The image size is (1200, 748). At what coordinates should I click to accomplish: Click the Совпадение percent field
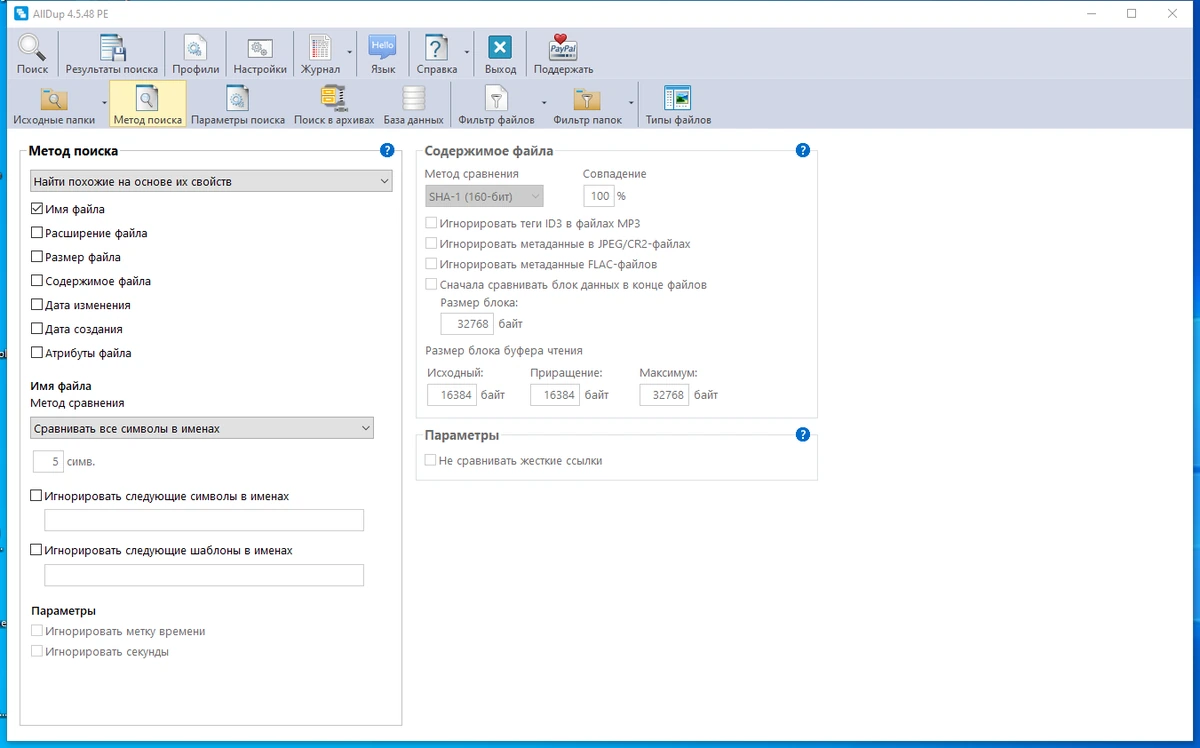598,196
